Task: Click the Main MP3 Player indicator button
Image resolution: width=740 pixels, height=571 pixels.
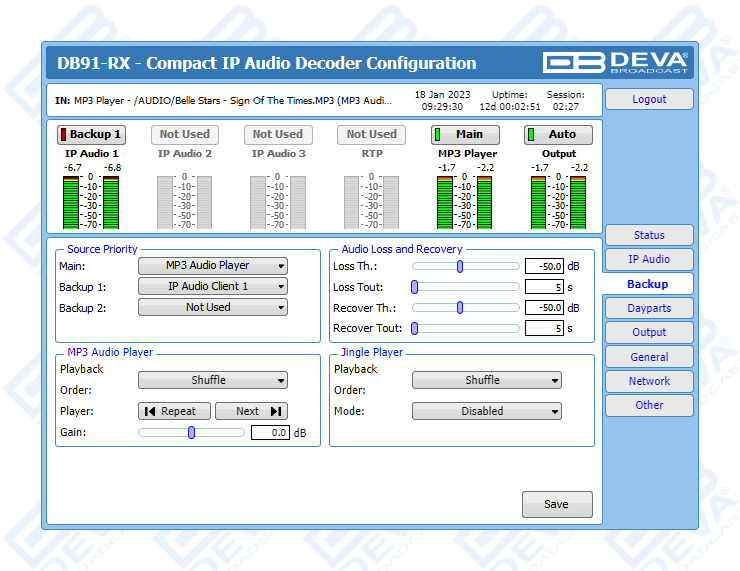Action: click(465, 134)
